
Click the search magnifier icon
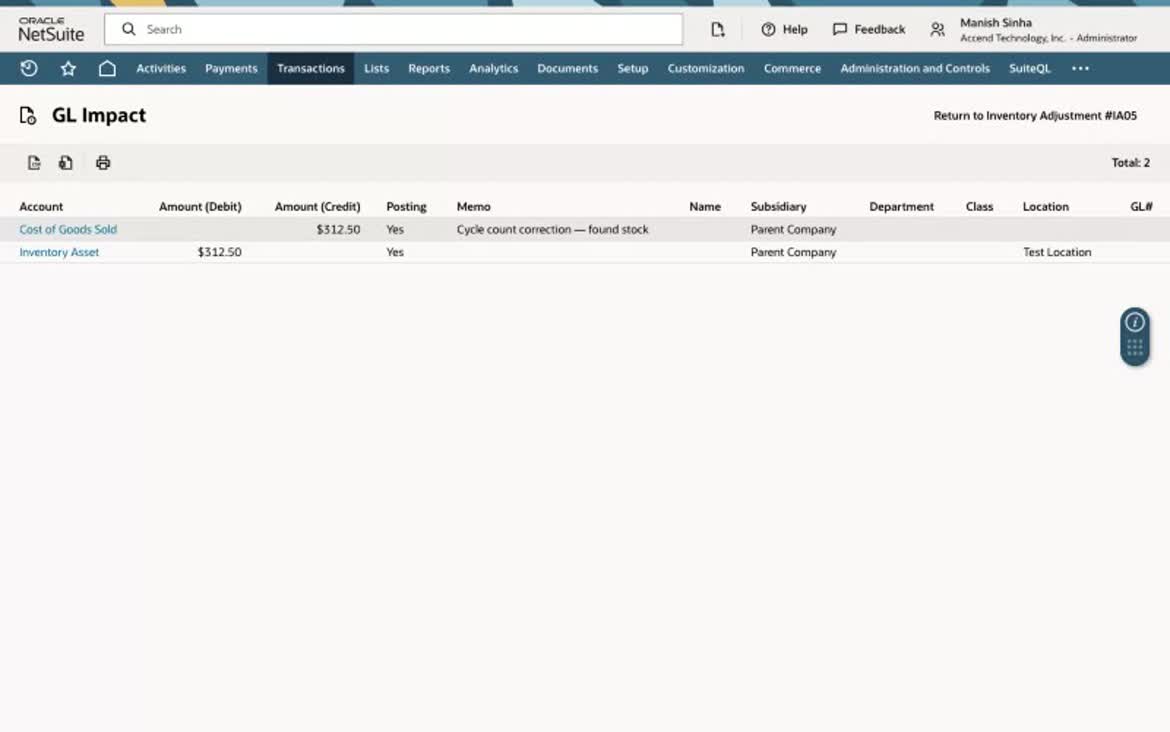(128, 29)
